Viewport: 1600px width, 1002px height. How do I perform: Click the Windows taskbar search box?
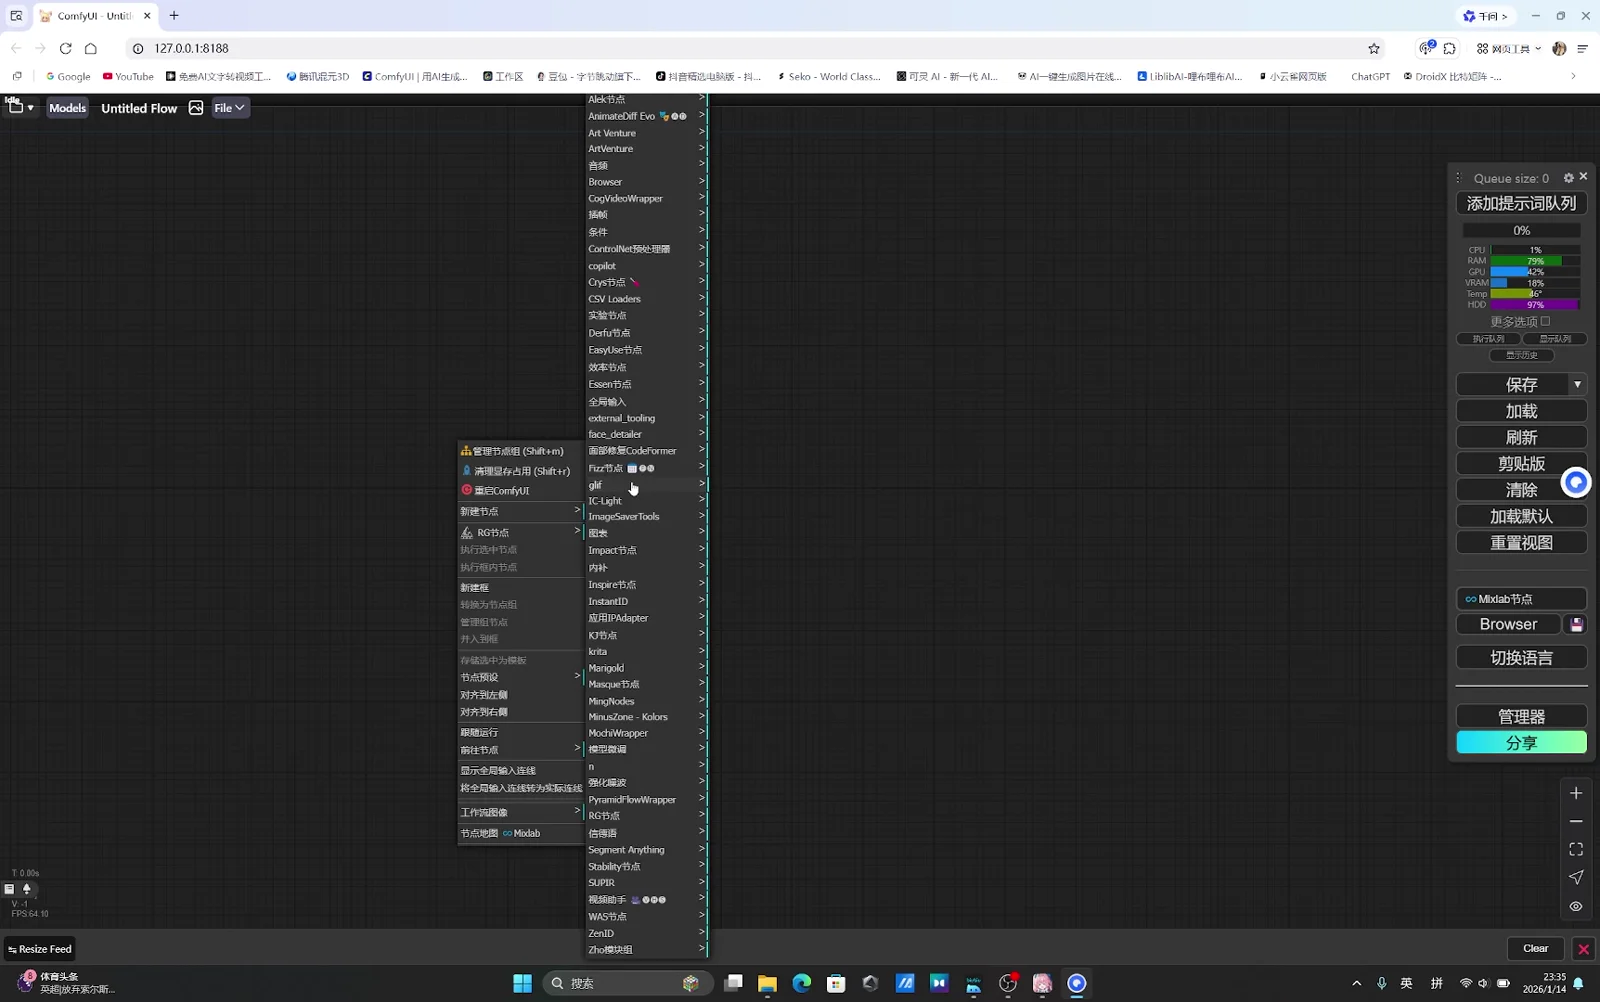[x=628, y=983]
